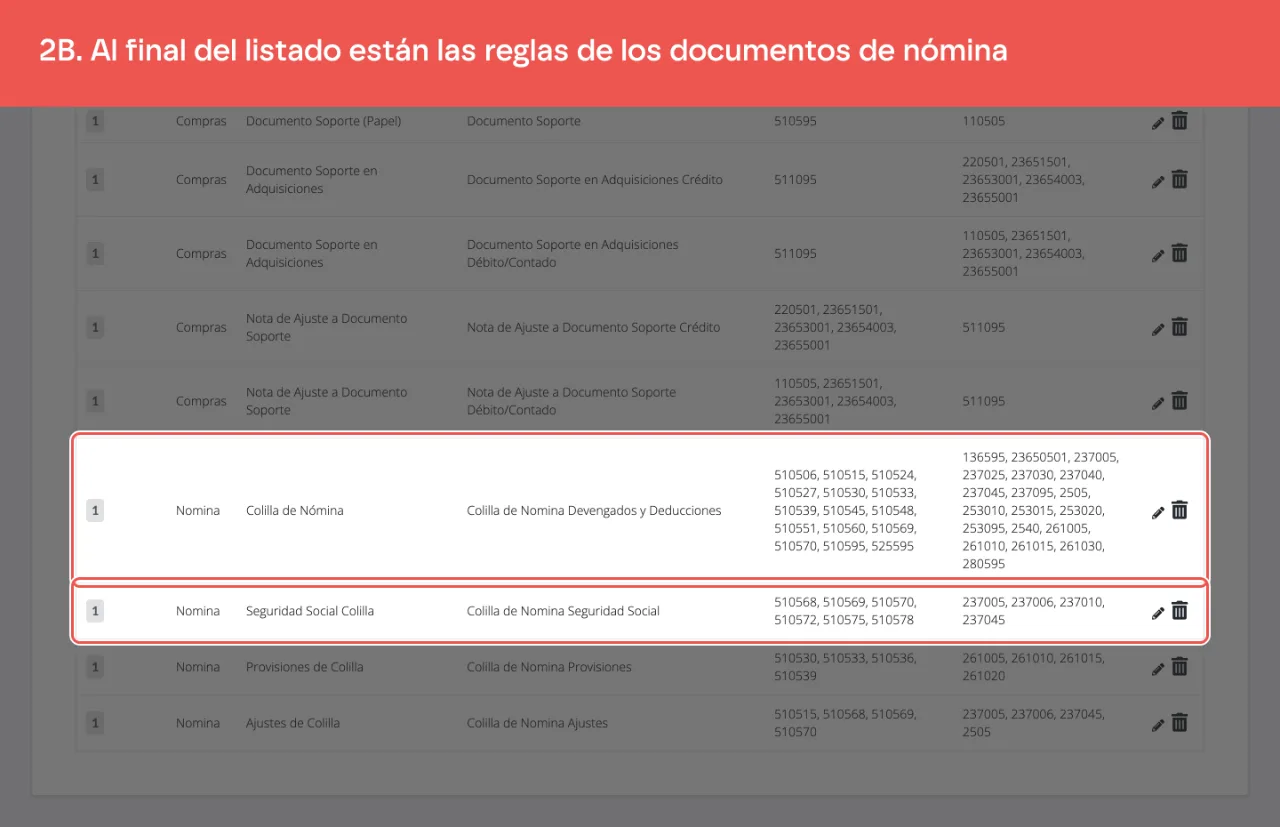Edit the Colilla de Nómina rule
Screen dimensions: 1280x827
pyautogui.click(x=1158, y=512)
